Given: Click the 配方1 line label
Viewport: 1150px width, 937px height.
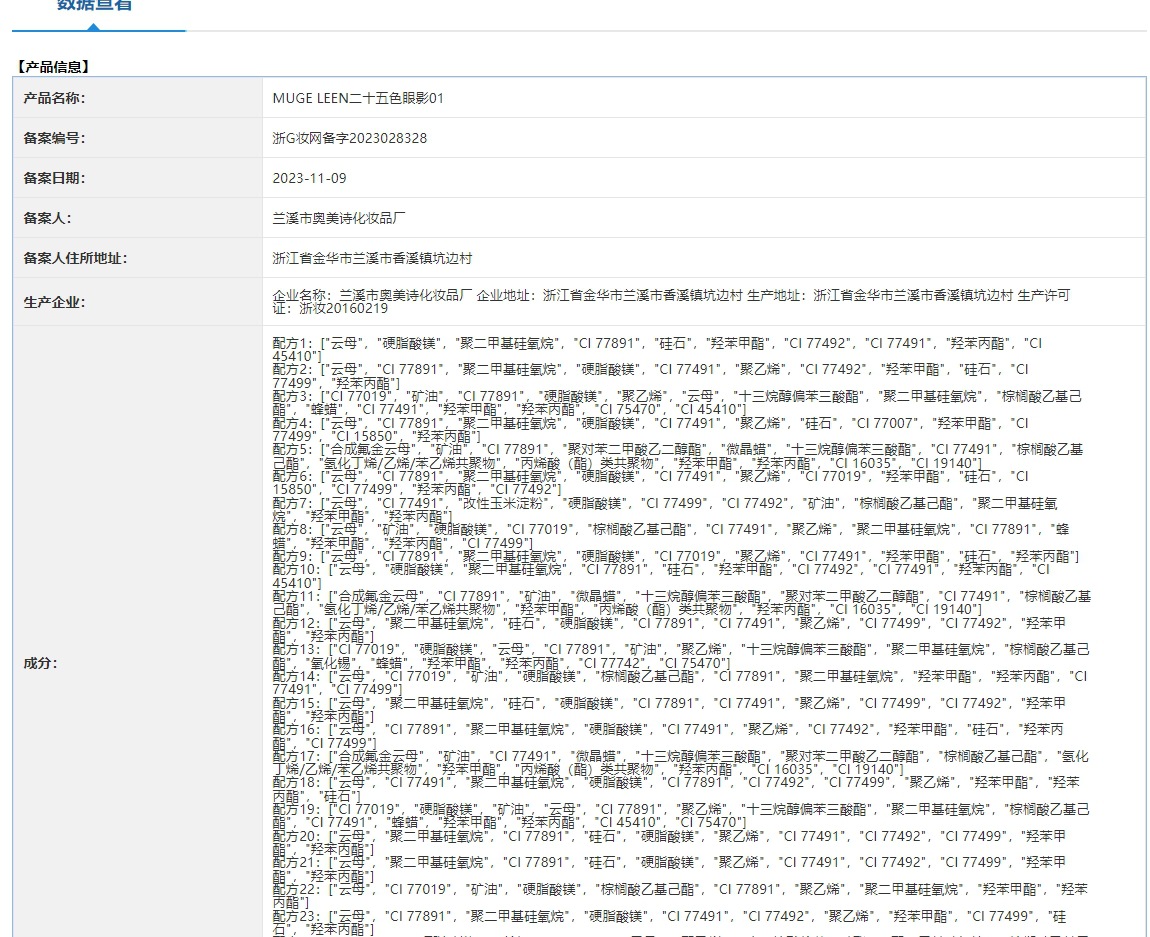Looking at the screenshot, I should click(x=293, y=343).
